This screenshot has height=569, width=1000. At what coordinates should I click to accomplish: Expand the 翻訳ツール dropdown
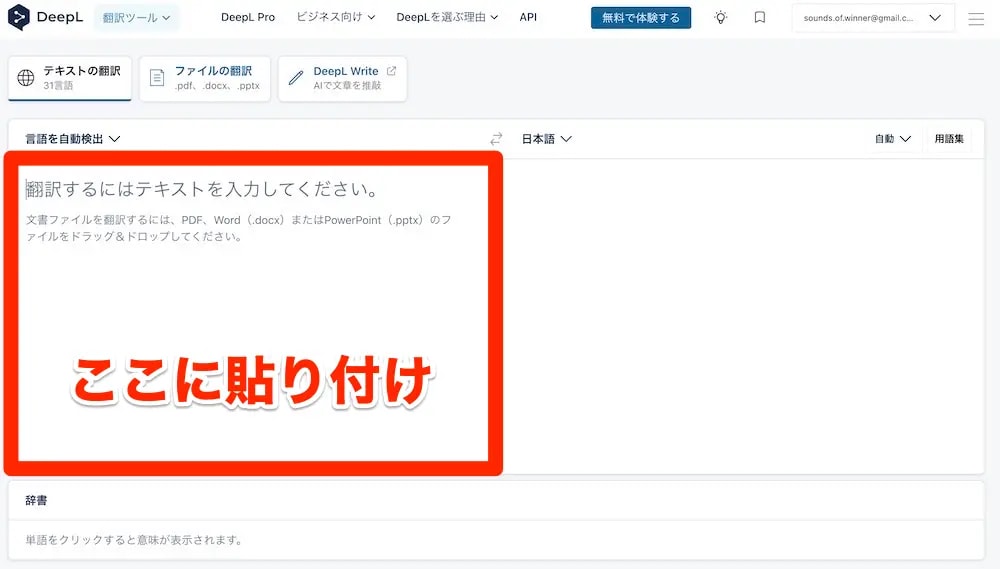pyautogui.click(x=136, y=17)
